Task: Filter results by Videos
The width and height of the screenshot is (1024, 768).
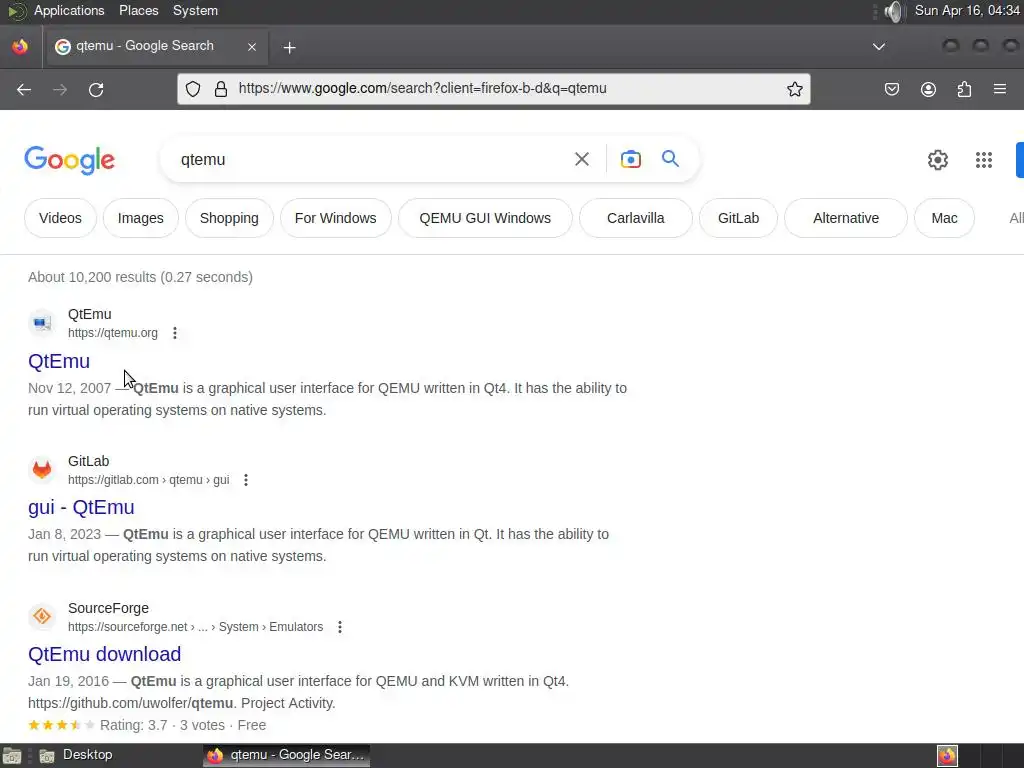Action: pyautogui.click(x=60, y=218)
